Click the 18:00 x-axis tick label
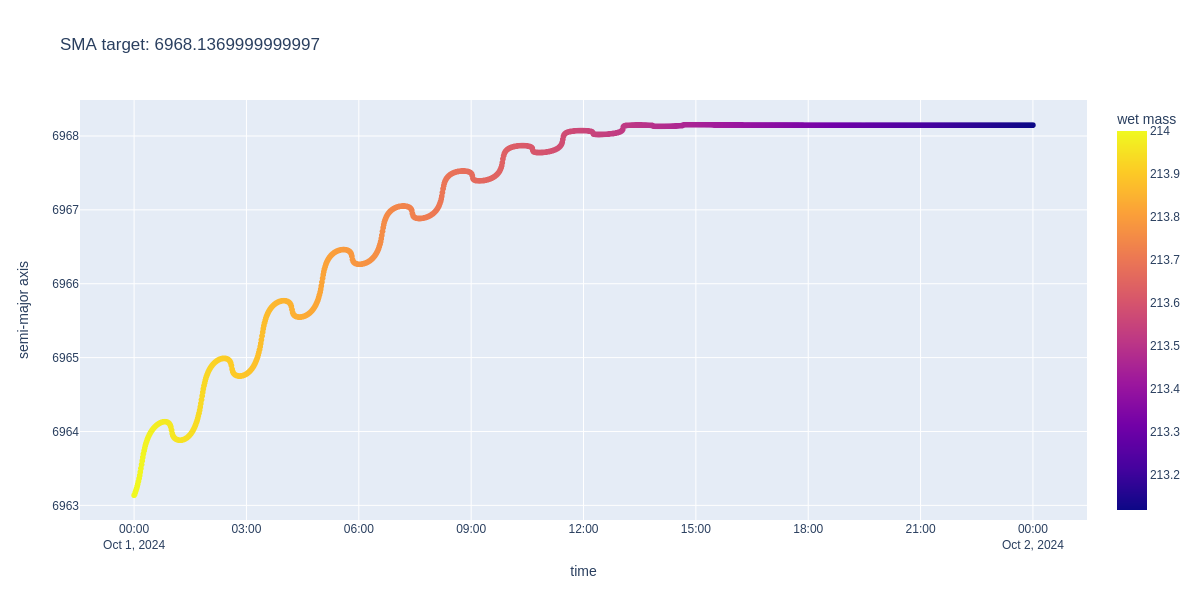 click(x=808, y=529)
